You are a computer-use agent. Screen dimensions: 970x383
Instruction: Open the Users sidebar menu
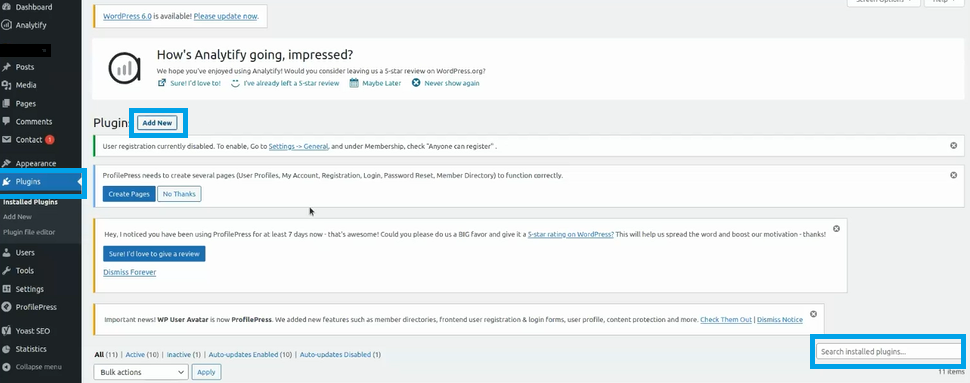[25, 252]
